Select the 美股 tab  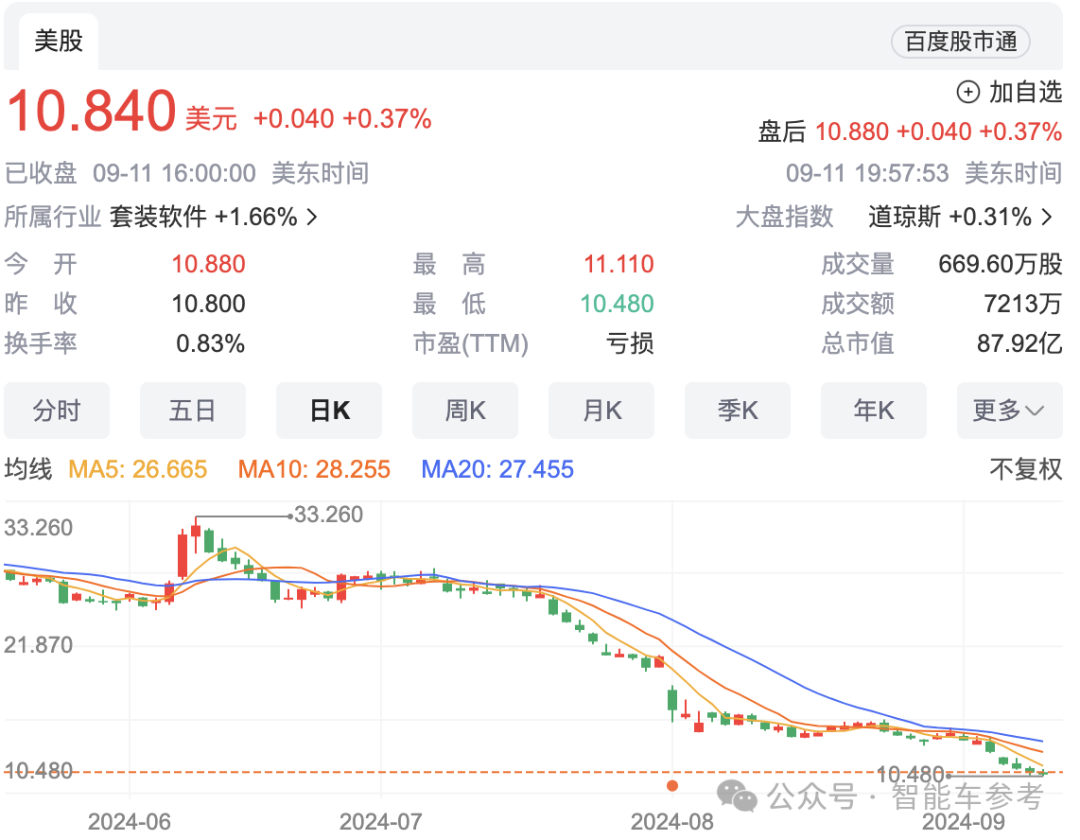click(58, 41)
